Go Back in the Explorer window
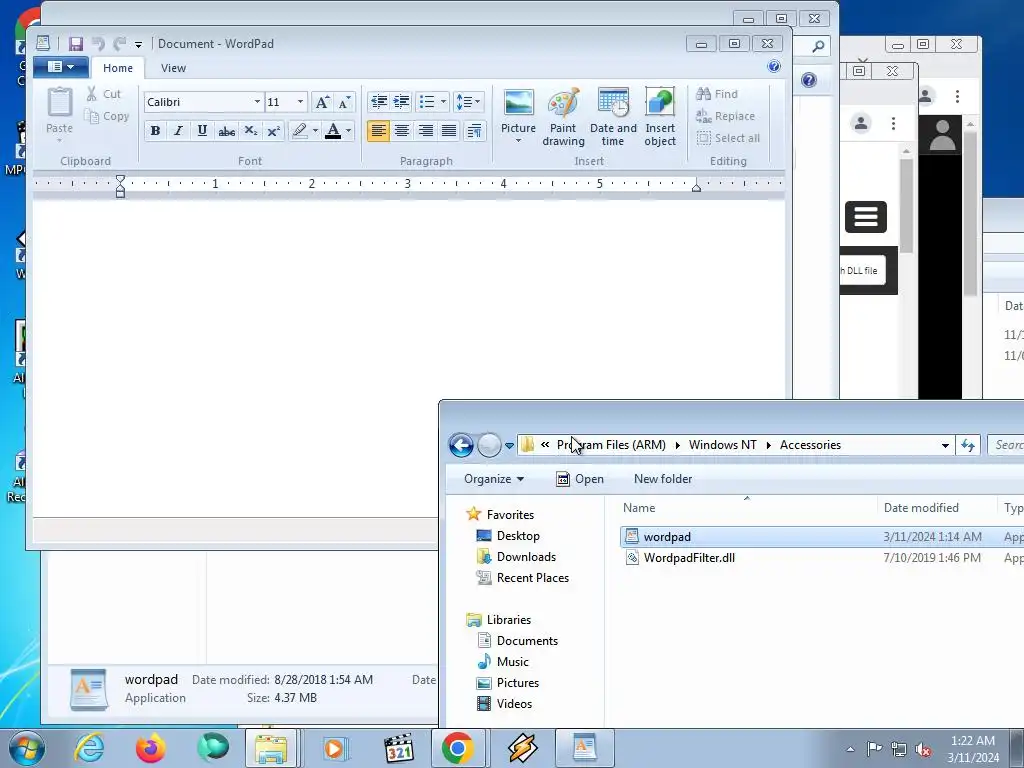 point(461,445)
